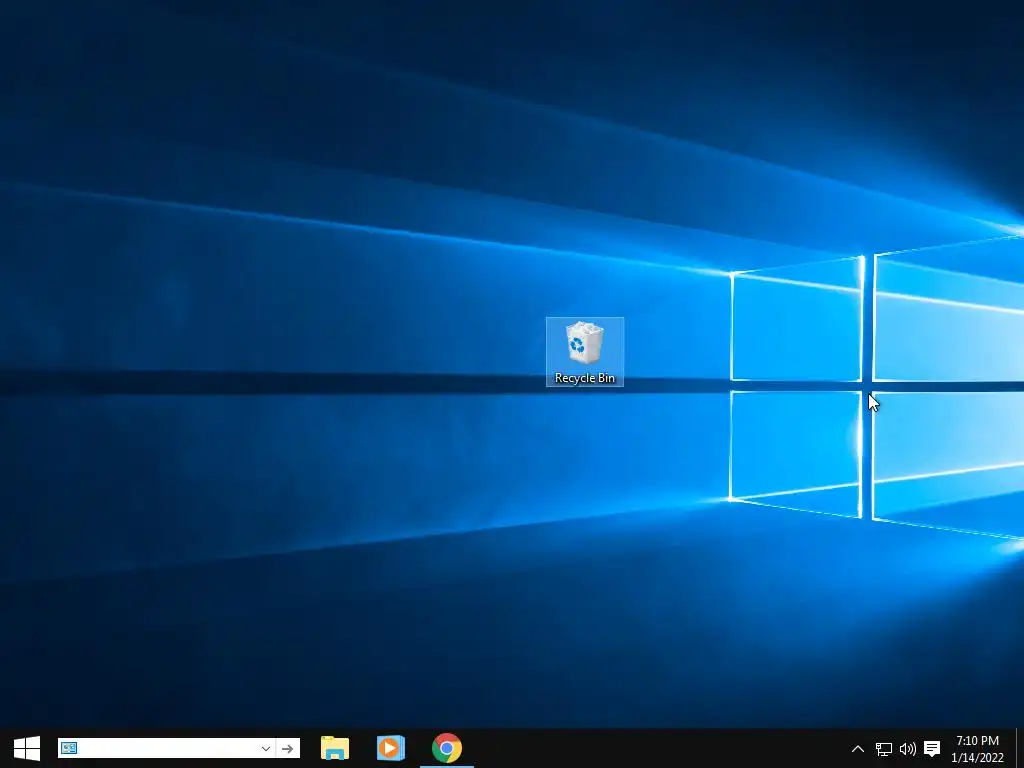The image size is (1024, 768).
Task: Click the go arrow in the address toolbar
Action: pyautogui.click(x=287, y=748)
